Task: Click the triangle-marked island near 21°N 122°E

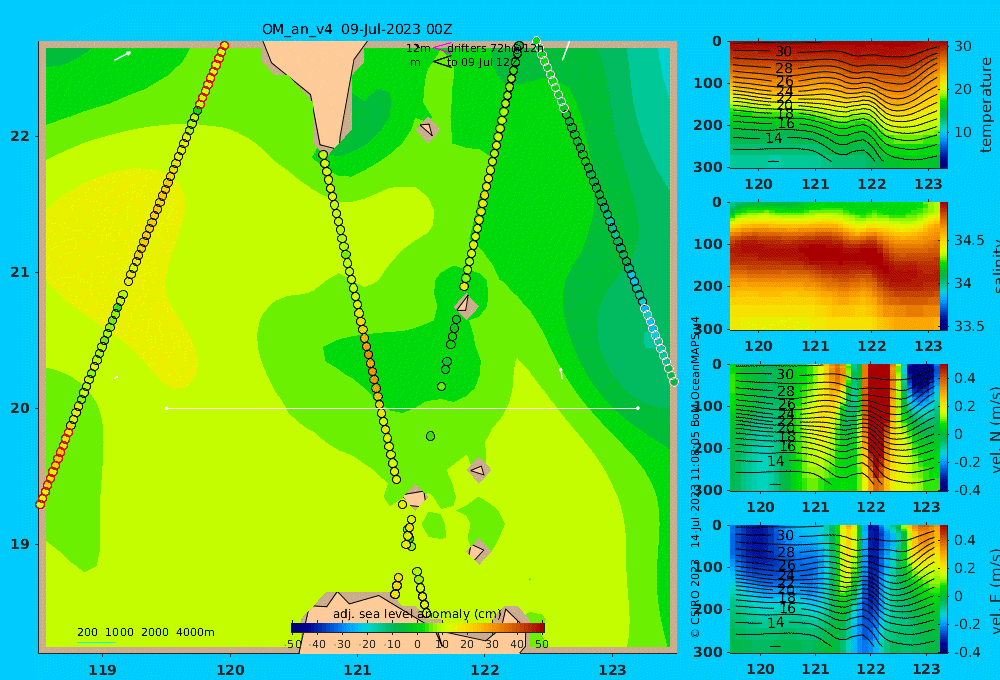Action: [x=465, y=305]
